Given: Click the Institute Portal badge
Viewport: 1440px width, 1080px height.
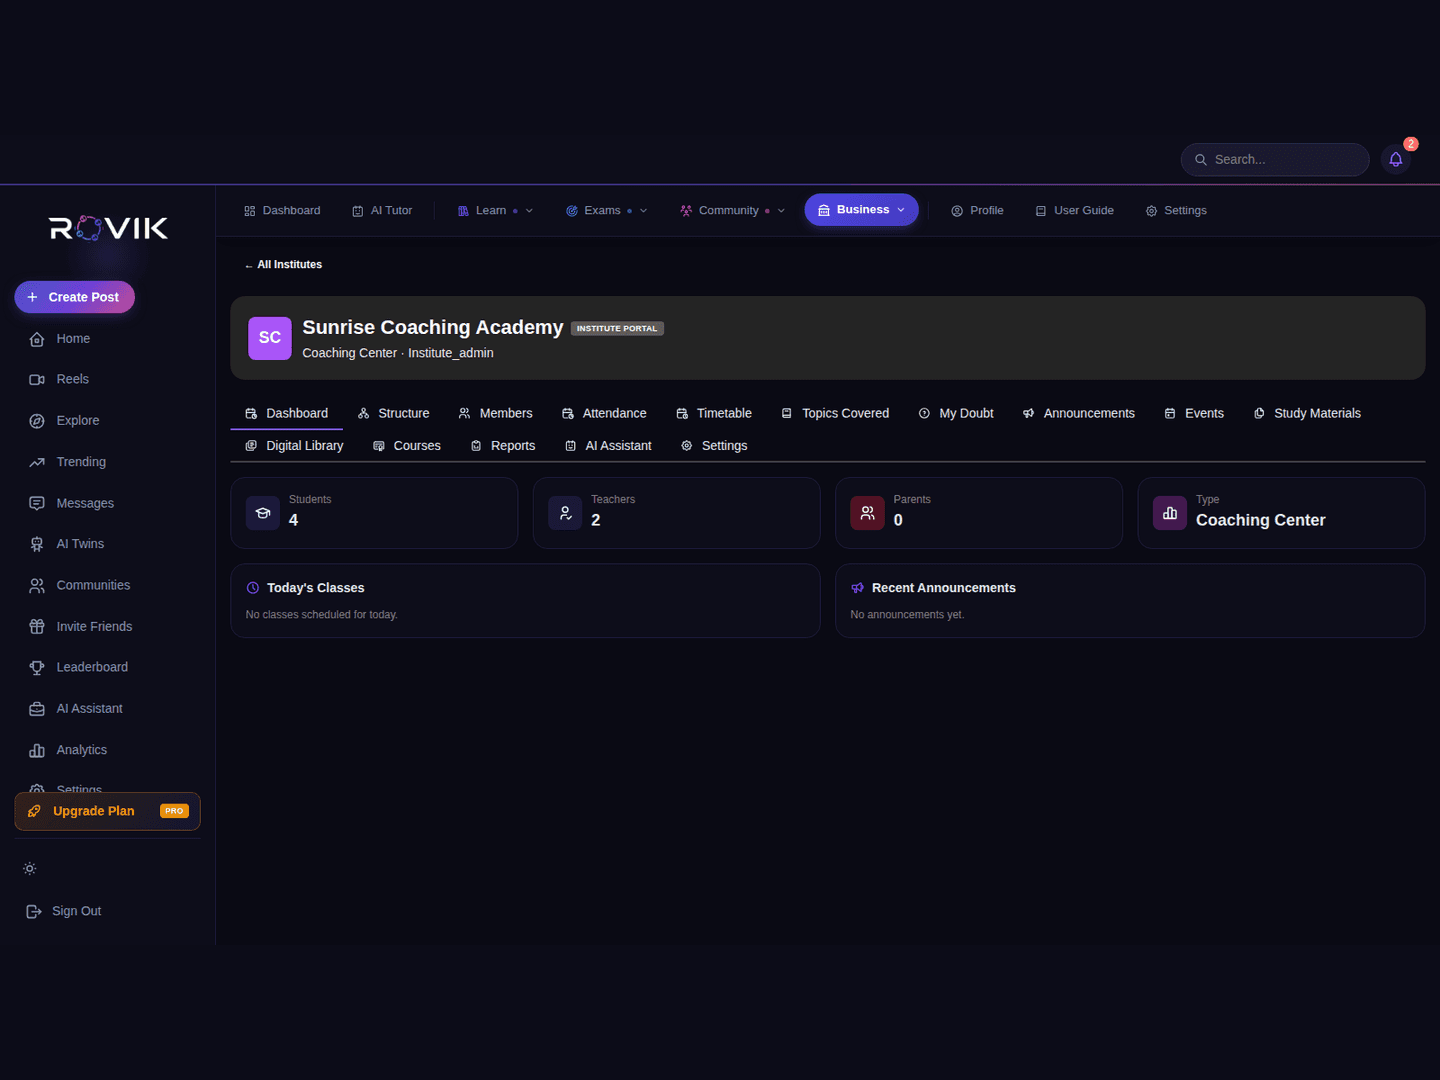Looking at the screenshot, I should [617, 328].
